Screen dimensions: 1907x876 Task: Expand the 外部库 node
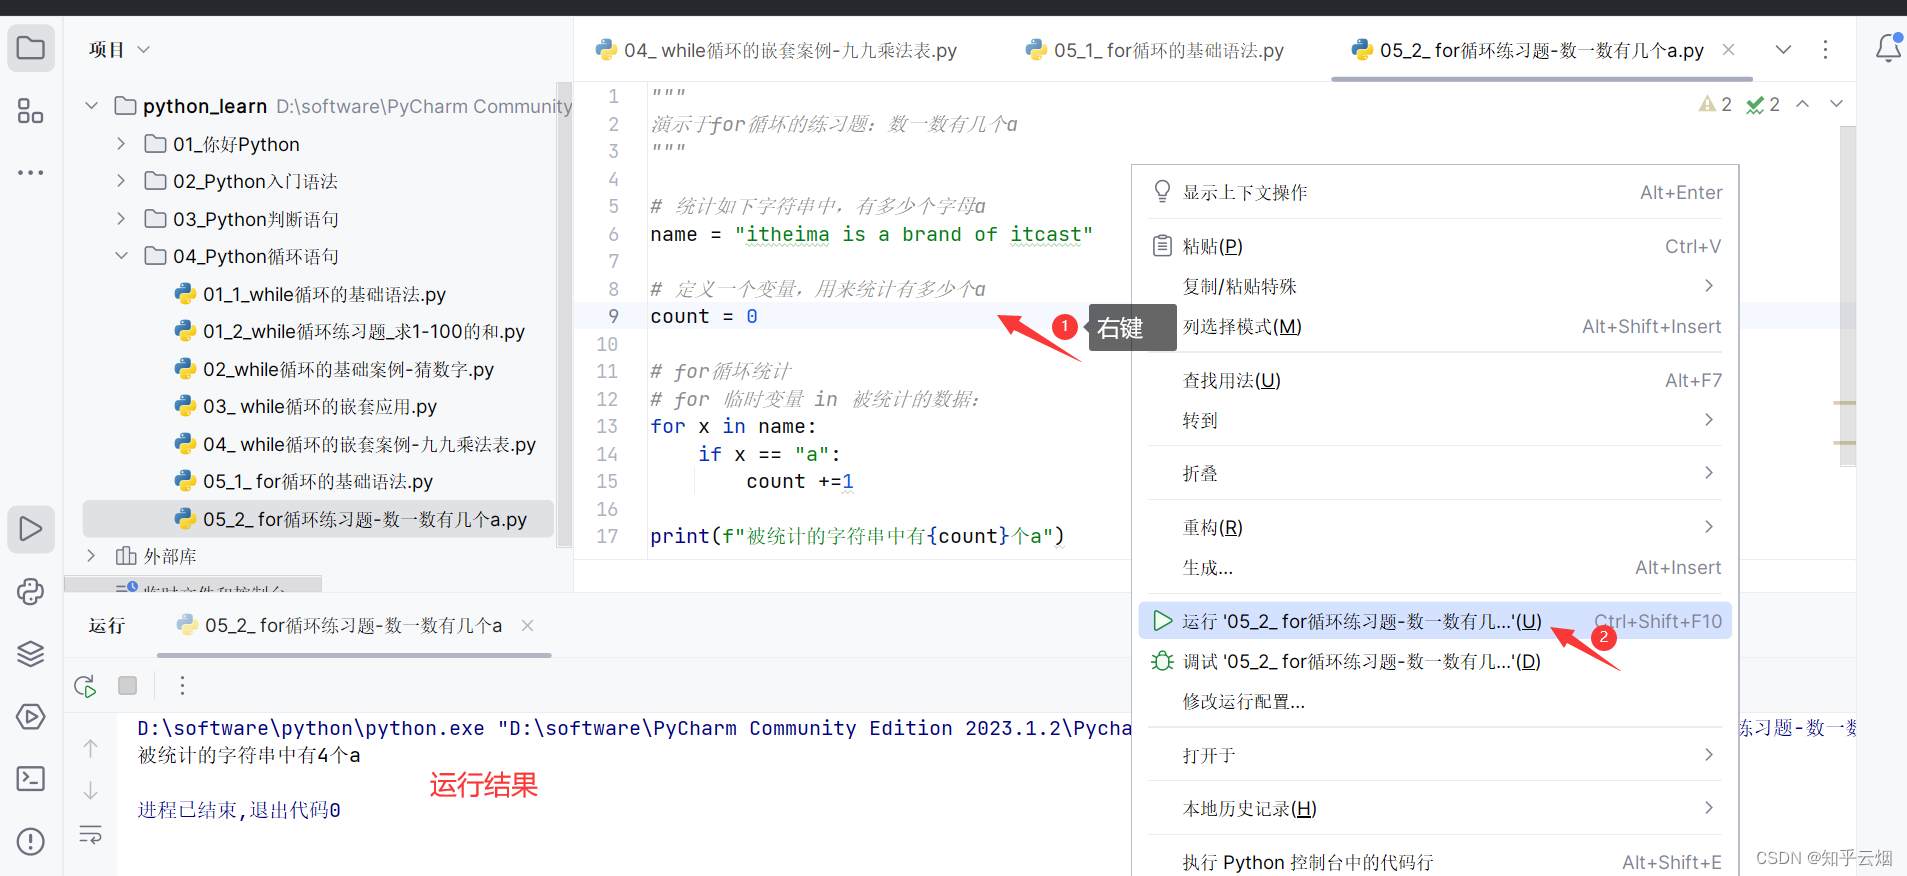pyautogui.click(x=92, y=556)
